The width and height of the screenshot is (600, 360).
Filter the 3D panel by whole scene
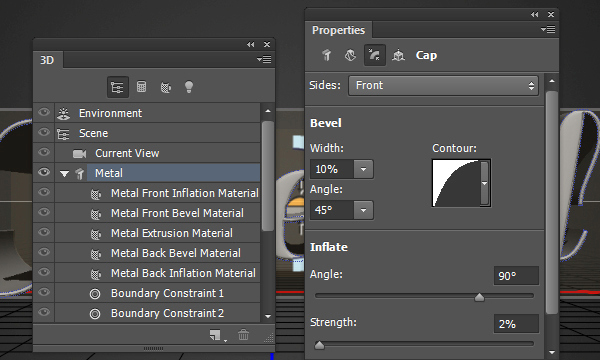point(117,87)
